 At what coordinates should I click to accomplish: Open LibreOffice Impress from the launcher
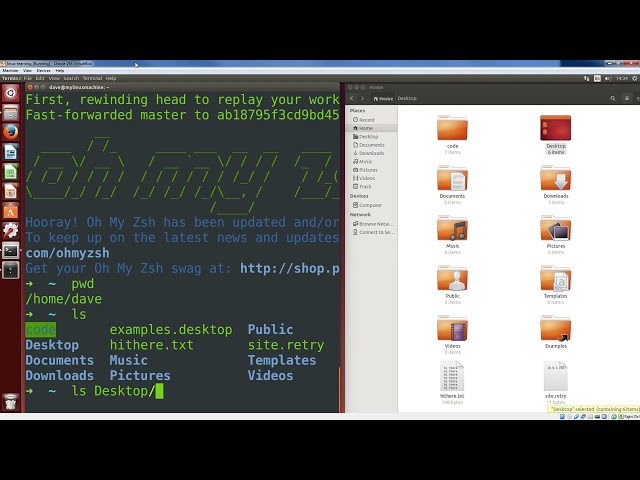(11, 191)
